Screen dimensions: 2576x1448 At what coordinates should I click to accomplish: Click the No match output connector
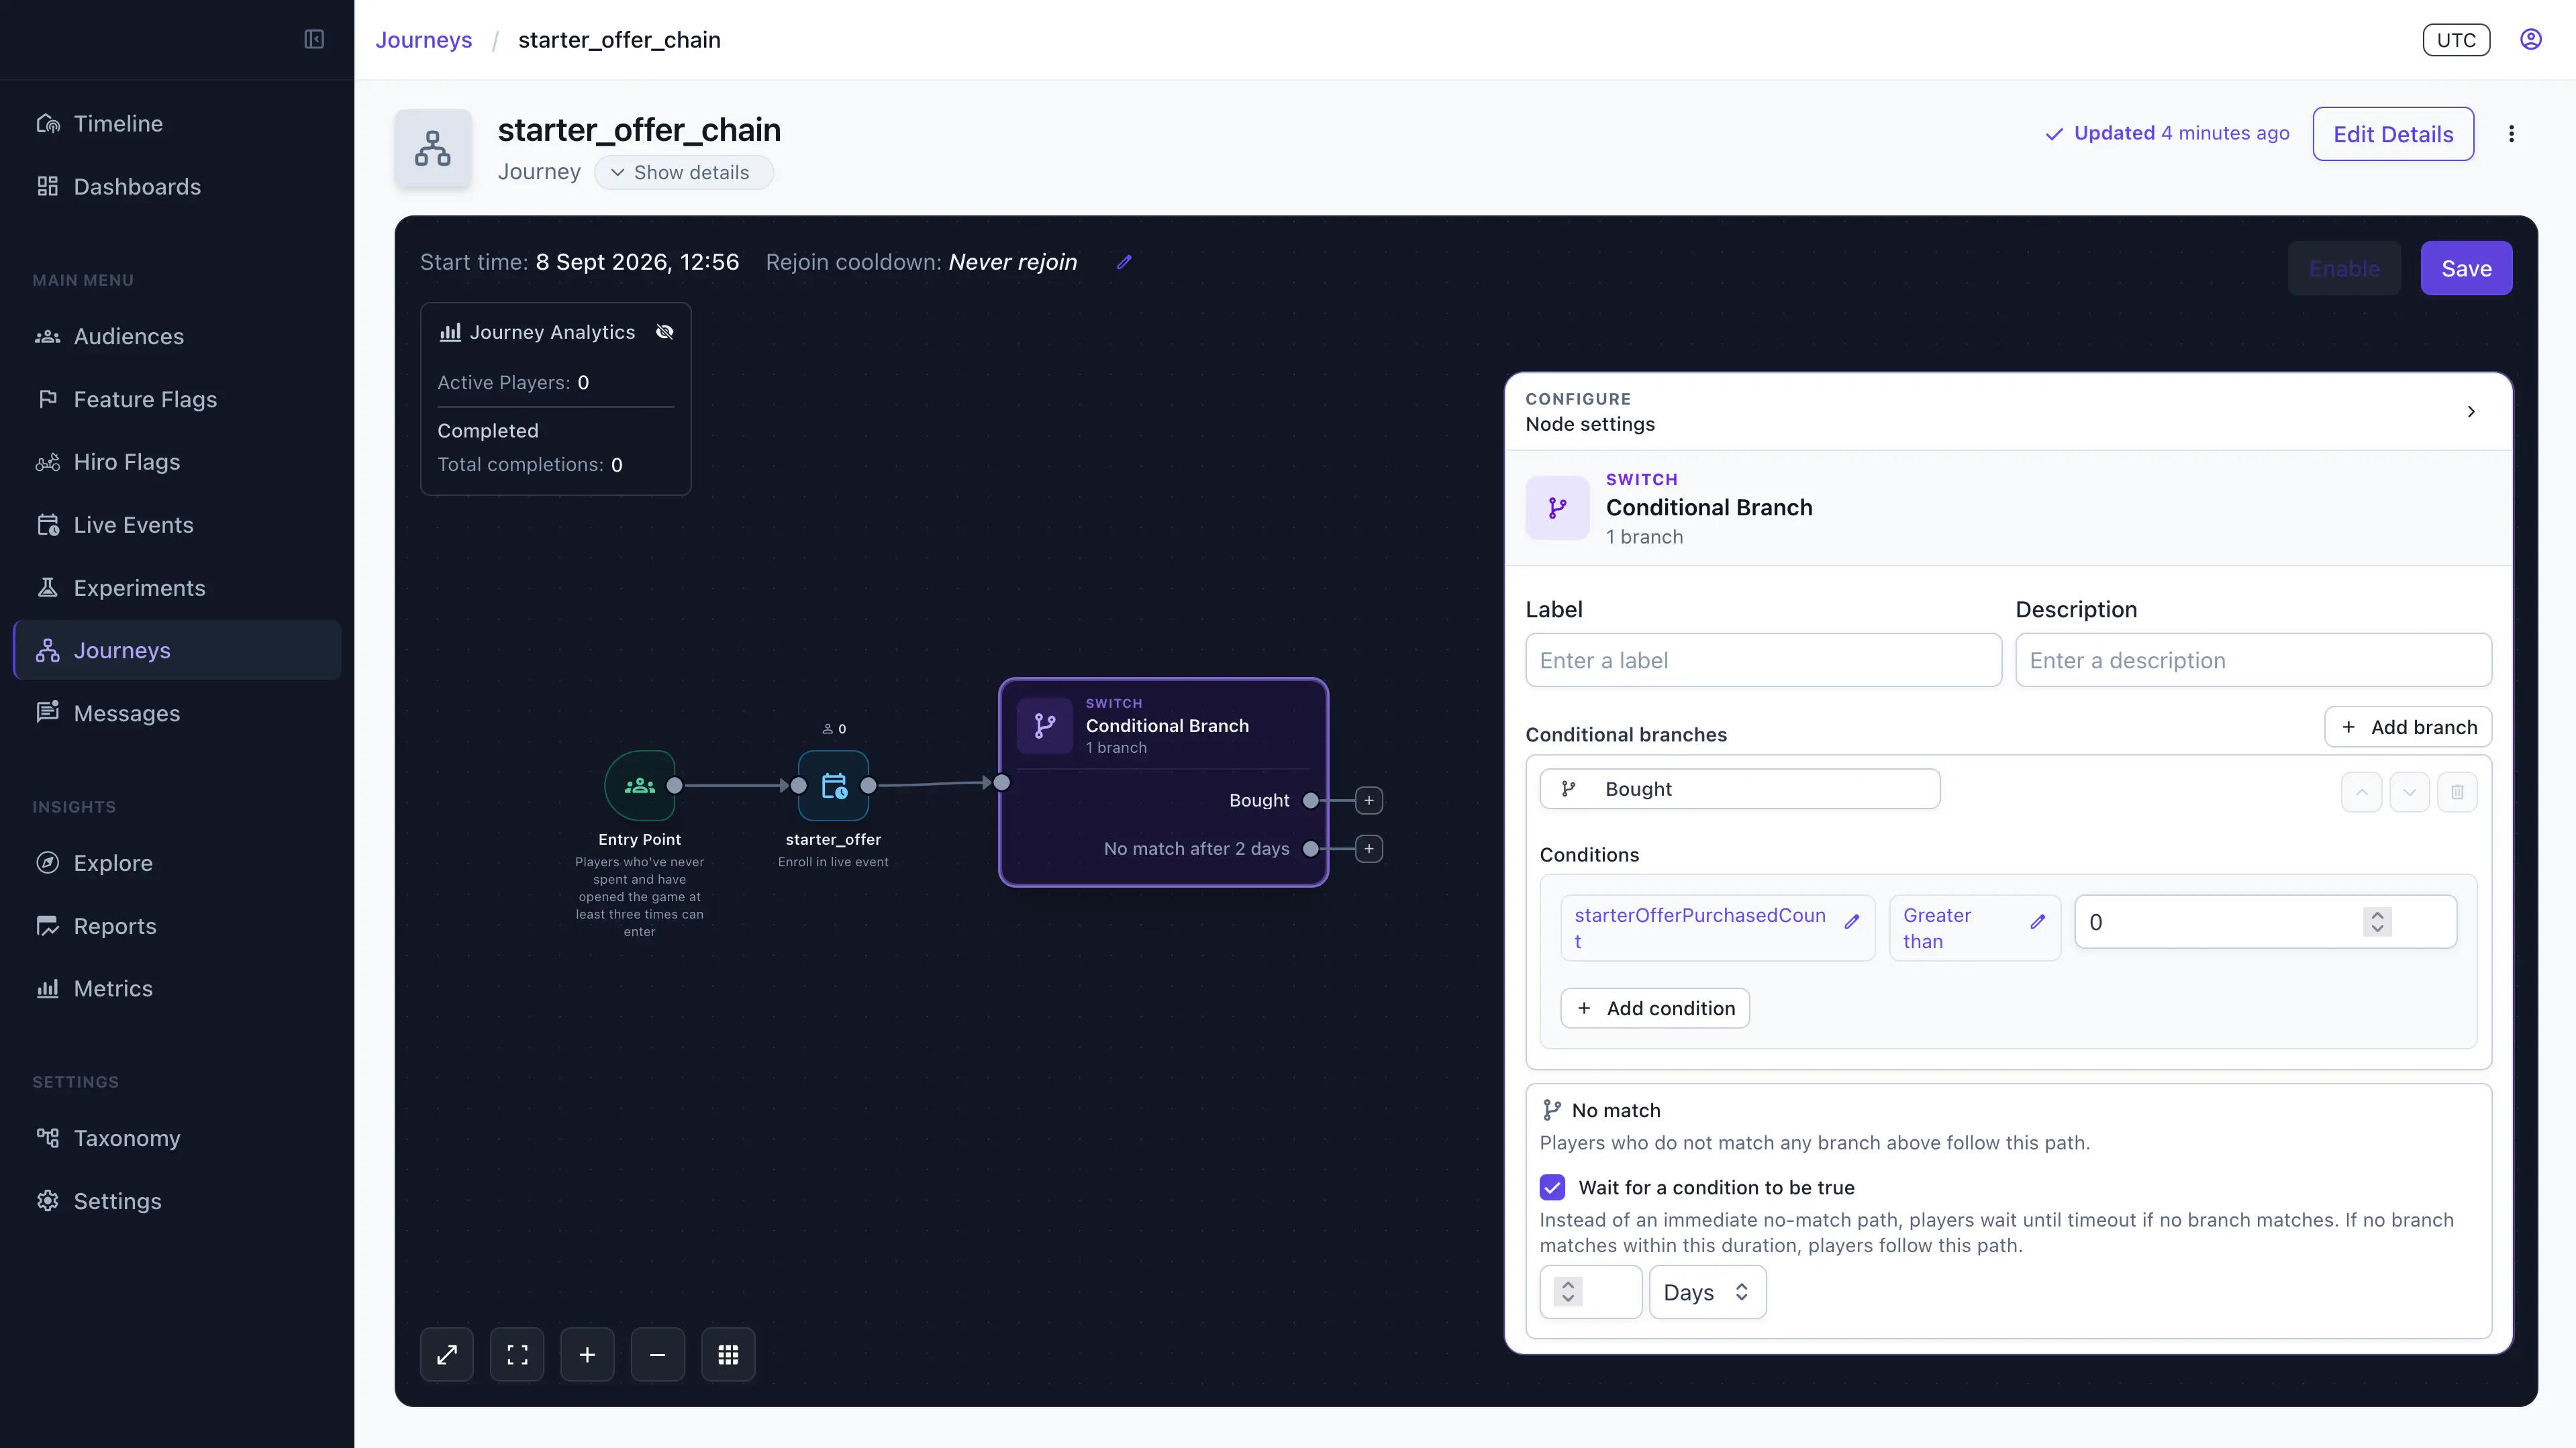point(1311,849)
